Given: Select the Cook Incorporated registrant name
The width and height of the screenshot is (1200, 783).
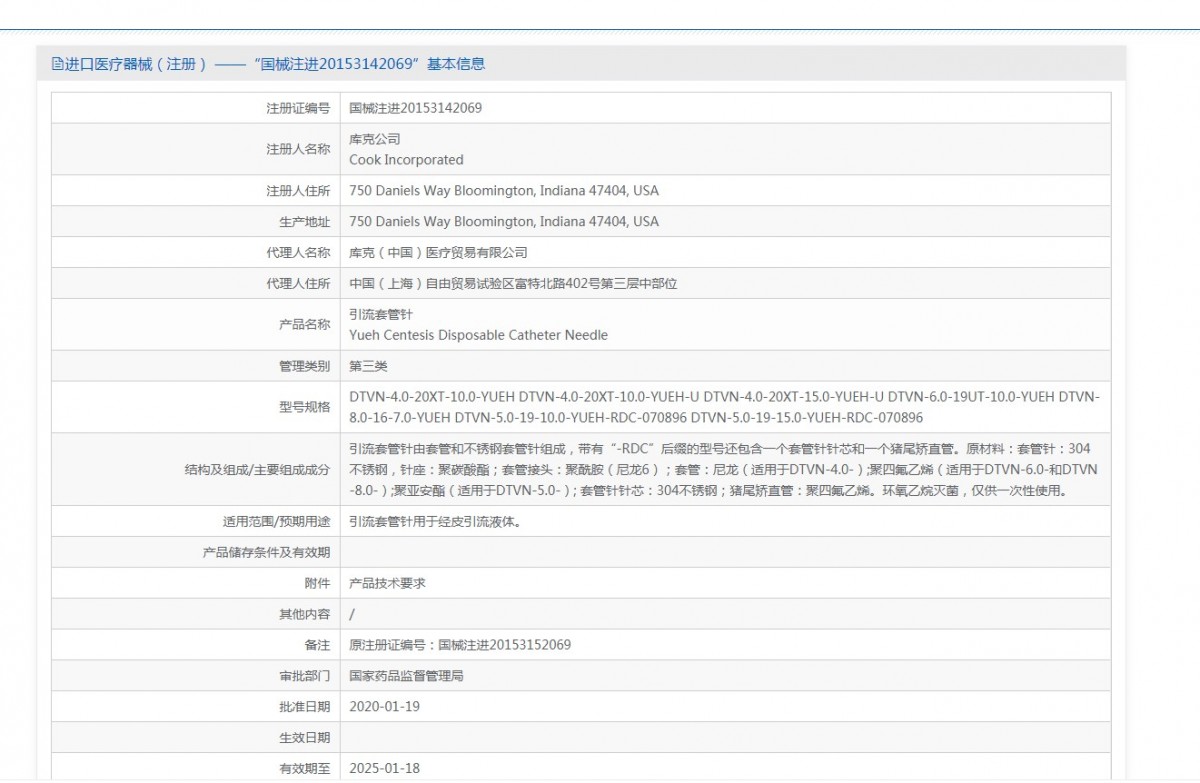Looking at the screenshot, I should (x=406, y=160).
